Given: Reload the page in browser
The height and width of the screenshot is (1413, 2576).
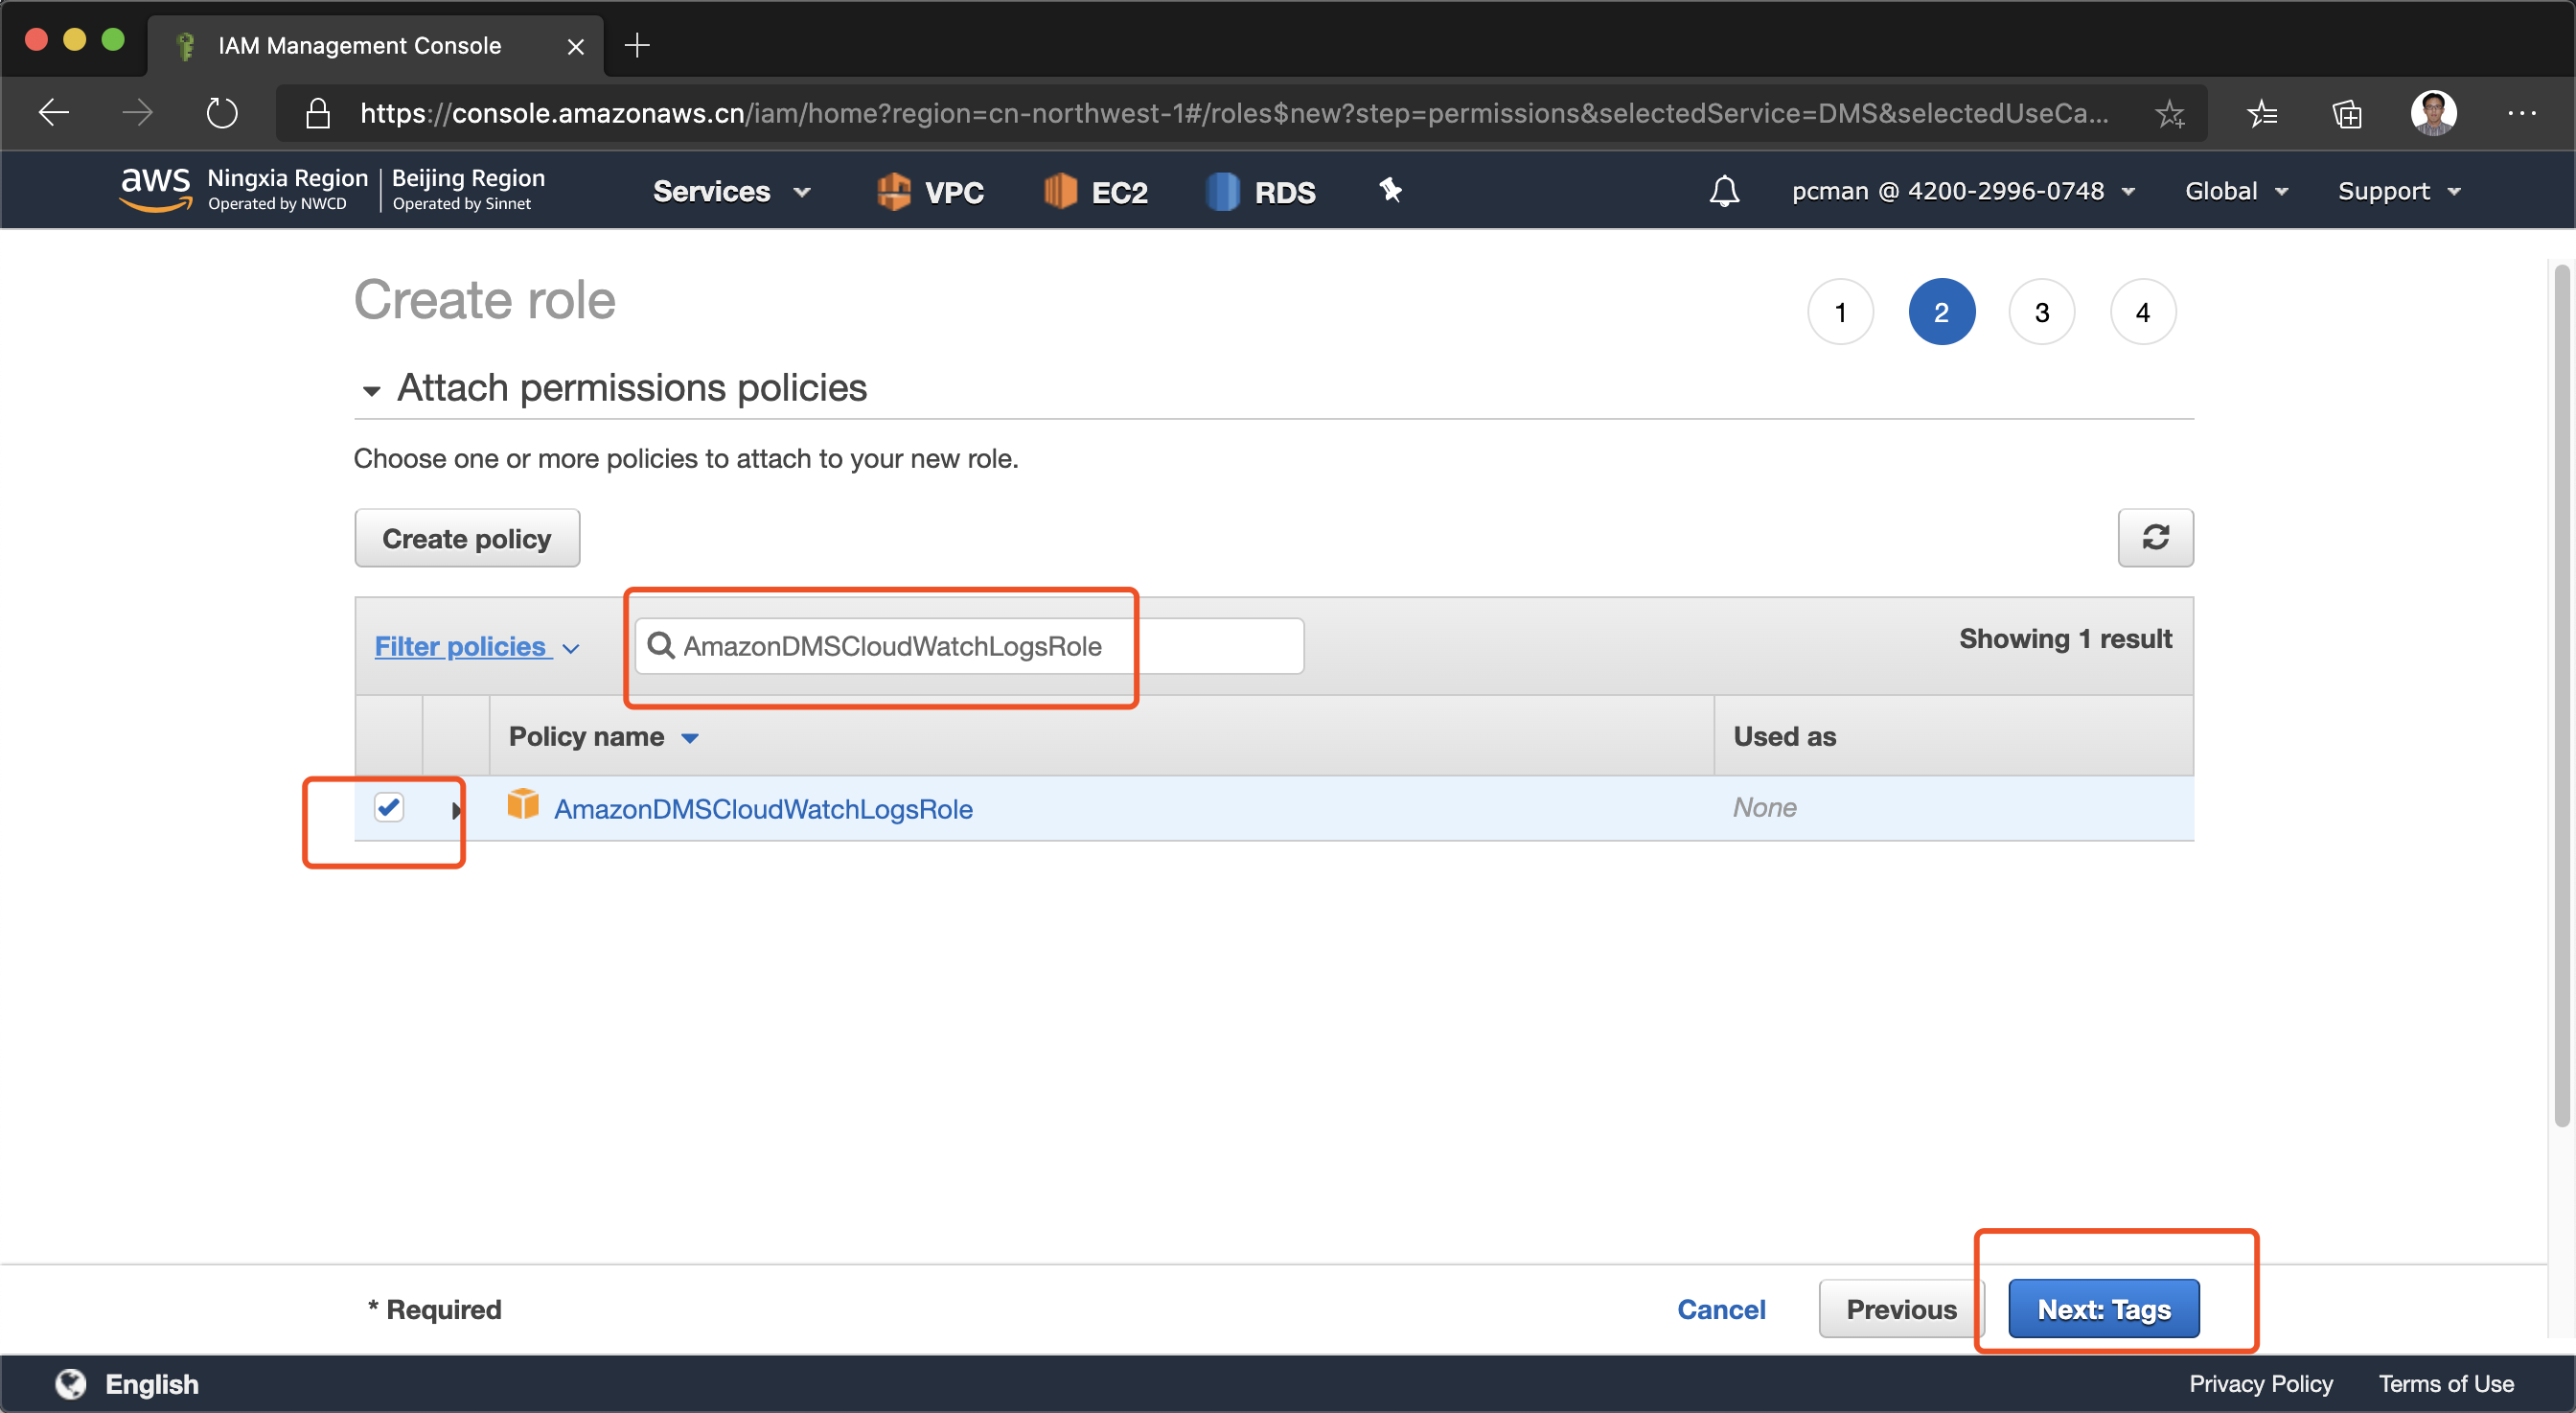Looking at the screenshot, I should tap(221, 113).
